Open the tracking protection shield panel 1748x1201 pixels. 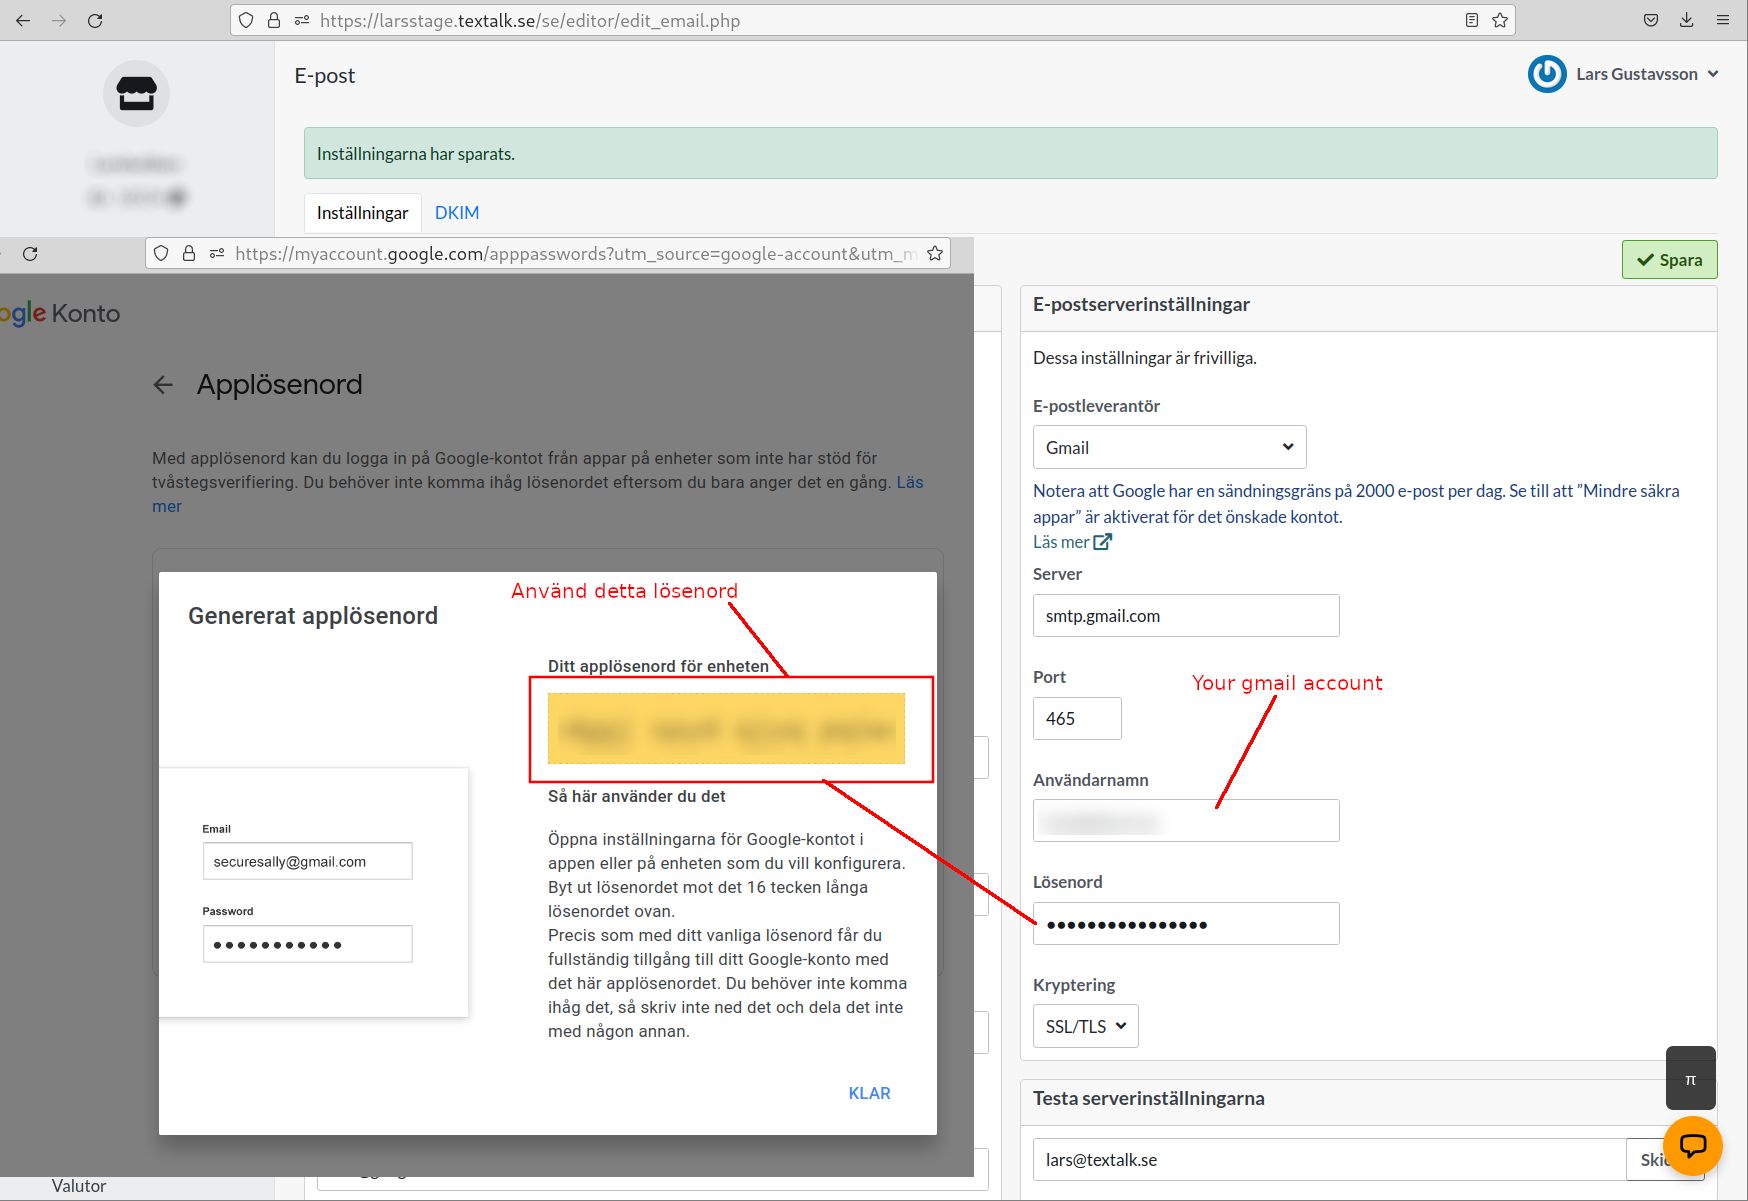click(x=246, y=20)
